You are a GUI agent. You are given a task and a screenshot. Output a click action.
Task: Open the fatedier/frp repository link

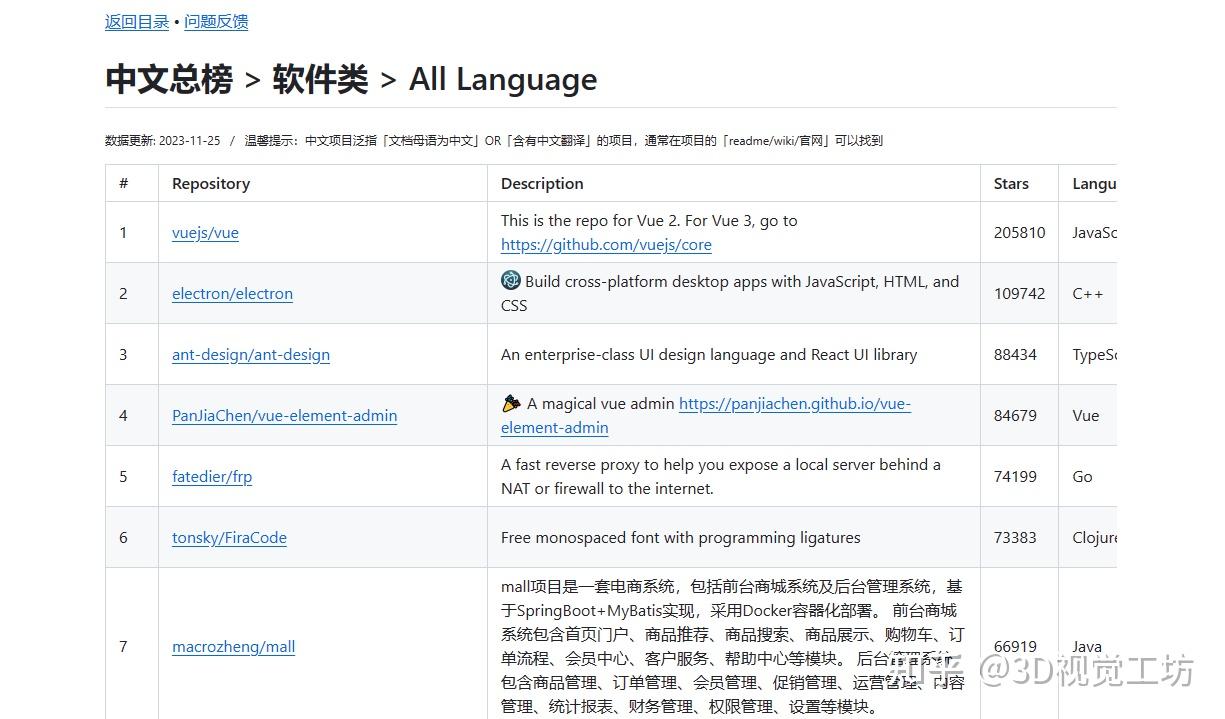click(212, 477)
